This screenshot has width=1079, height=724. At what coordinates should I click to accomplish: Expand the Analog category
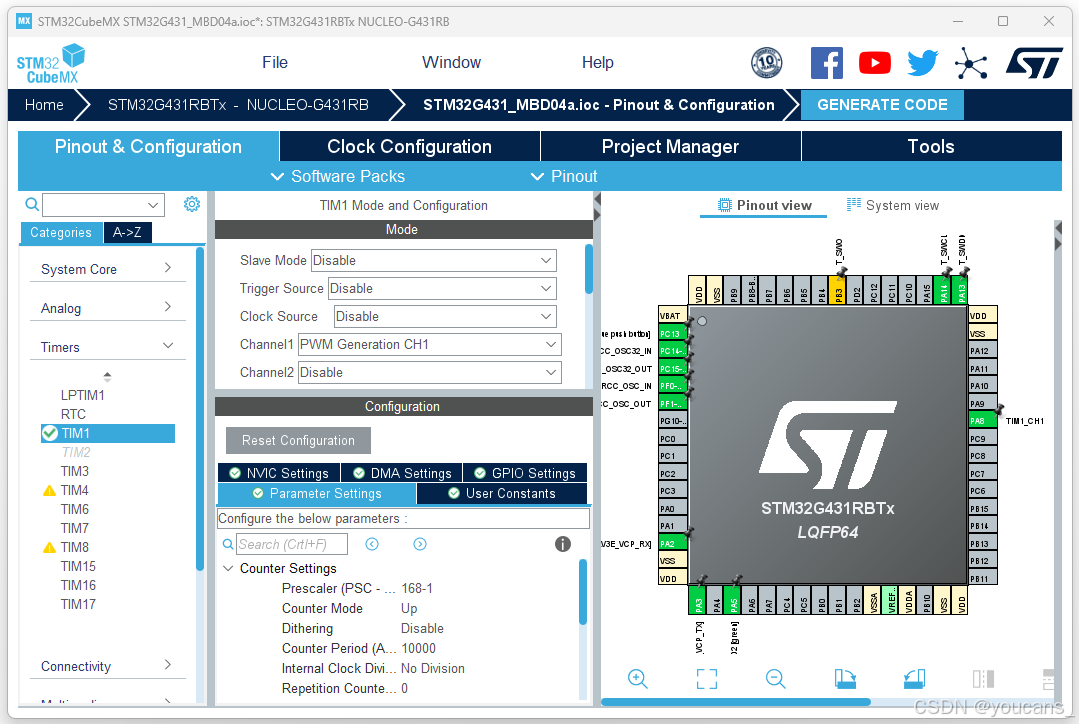(107, 308)
